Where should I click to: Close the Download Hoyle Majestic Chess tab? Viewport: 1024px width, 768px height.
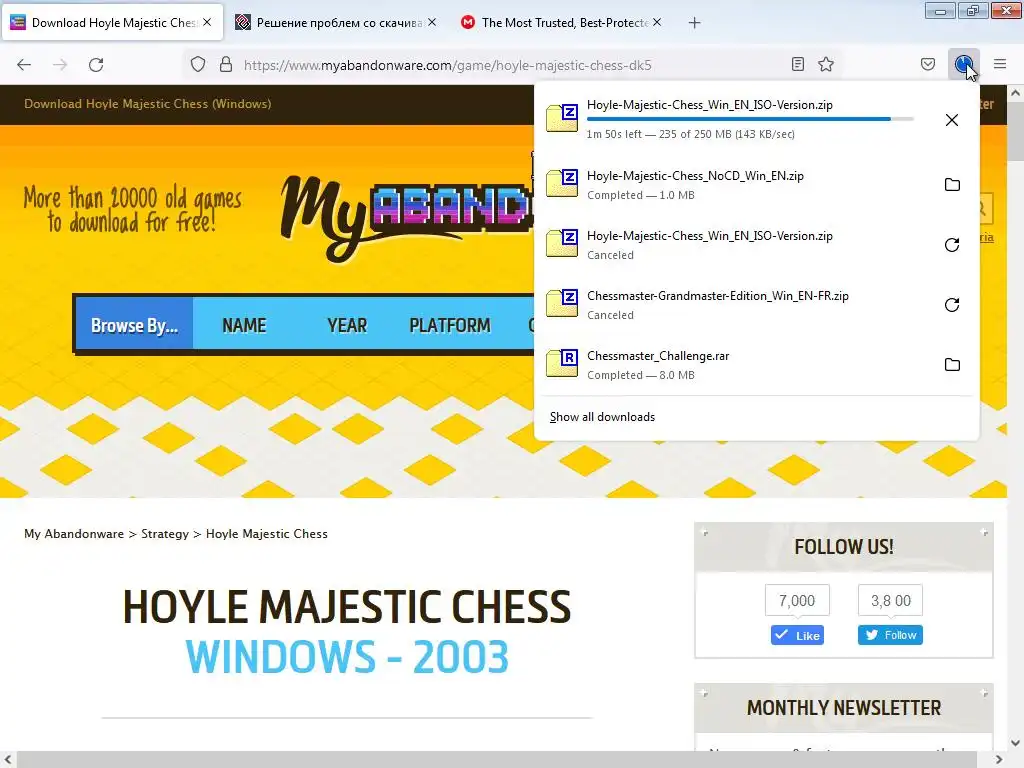coord(207,22)
